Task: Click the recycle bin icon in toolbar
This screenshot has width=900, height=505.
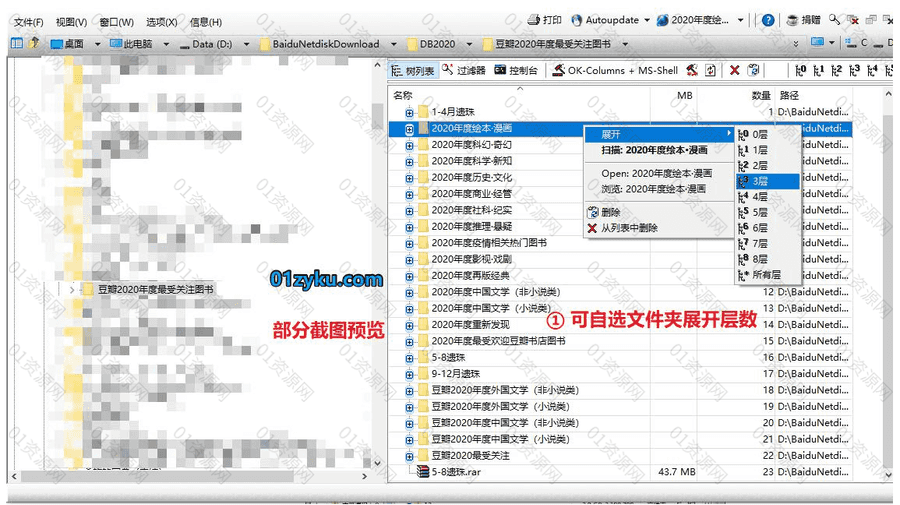Action: (x=754, y=70)
